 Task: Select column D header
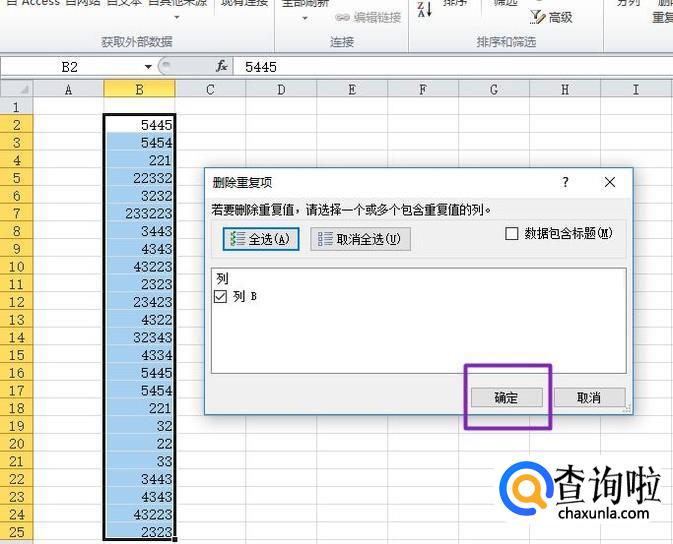[281, 89]
